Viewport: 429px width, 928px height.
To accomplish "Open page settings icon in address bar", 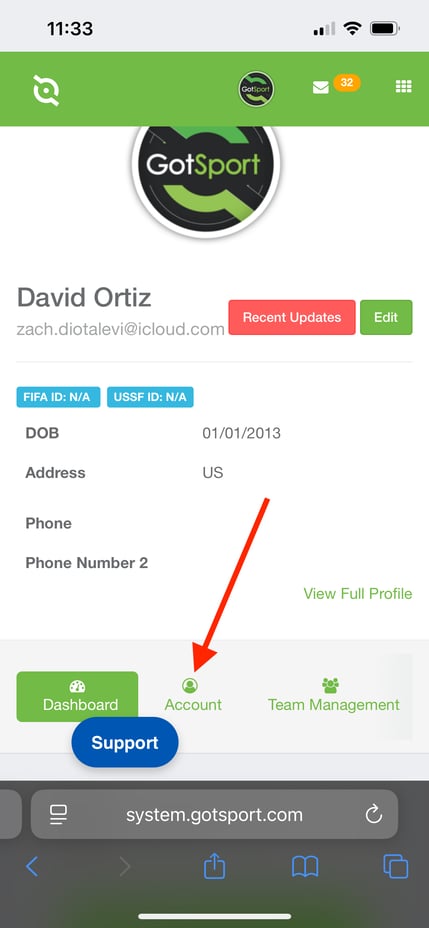I will (58, 815).
